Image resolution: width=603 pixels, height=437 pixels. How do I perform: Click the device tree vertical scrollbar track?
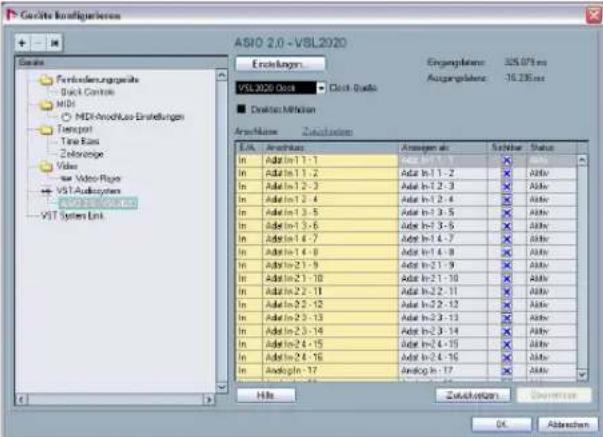[222, 231]
